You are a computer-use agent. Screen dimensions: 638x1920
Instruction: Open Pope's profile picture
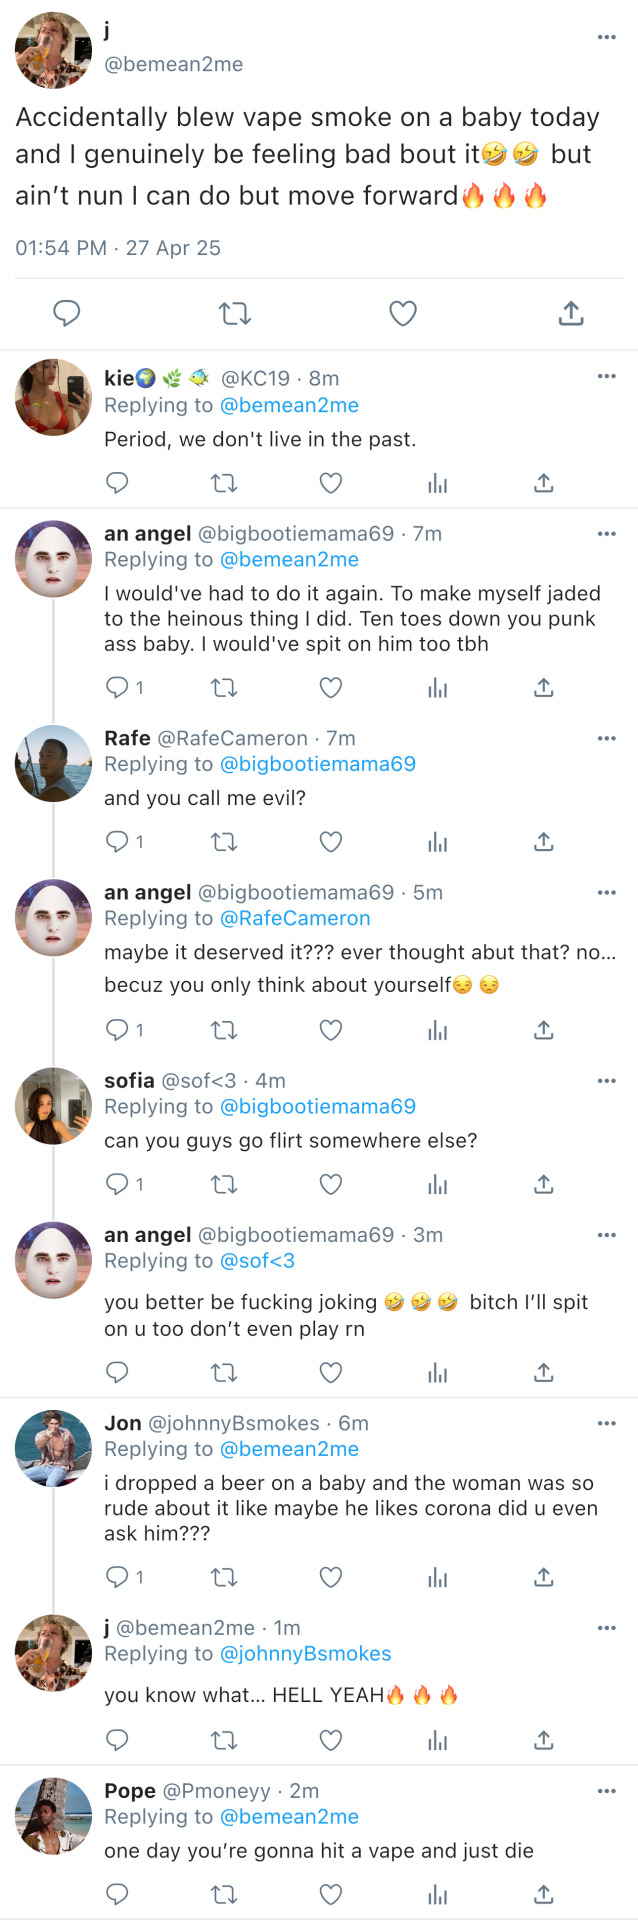pos(53,1816)
